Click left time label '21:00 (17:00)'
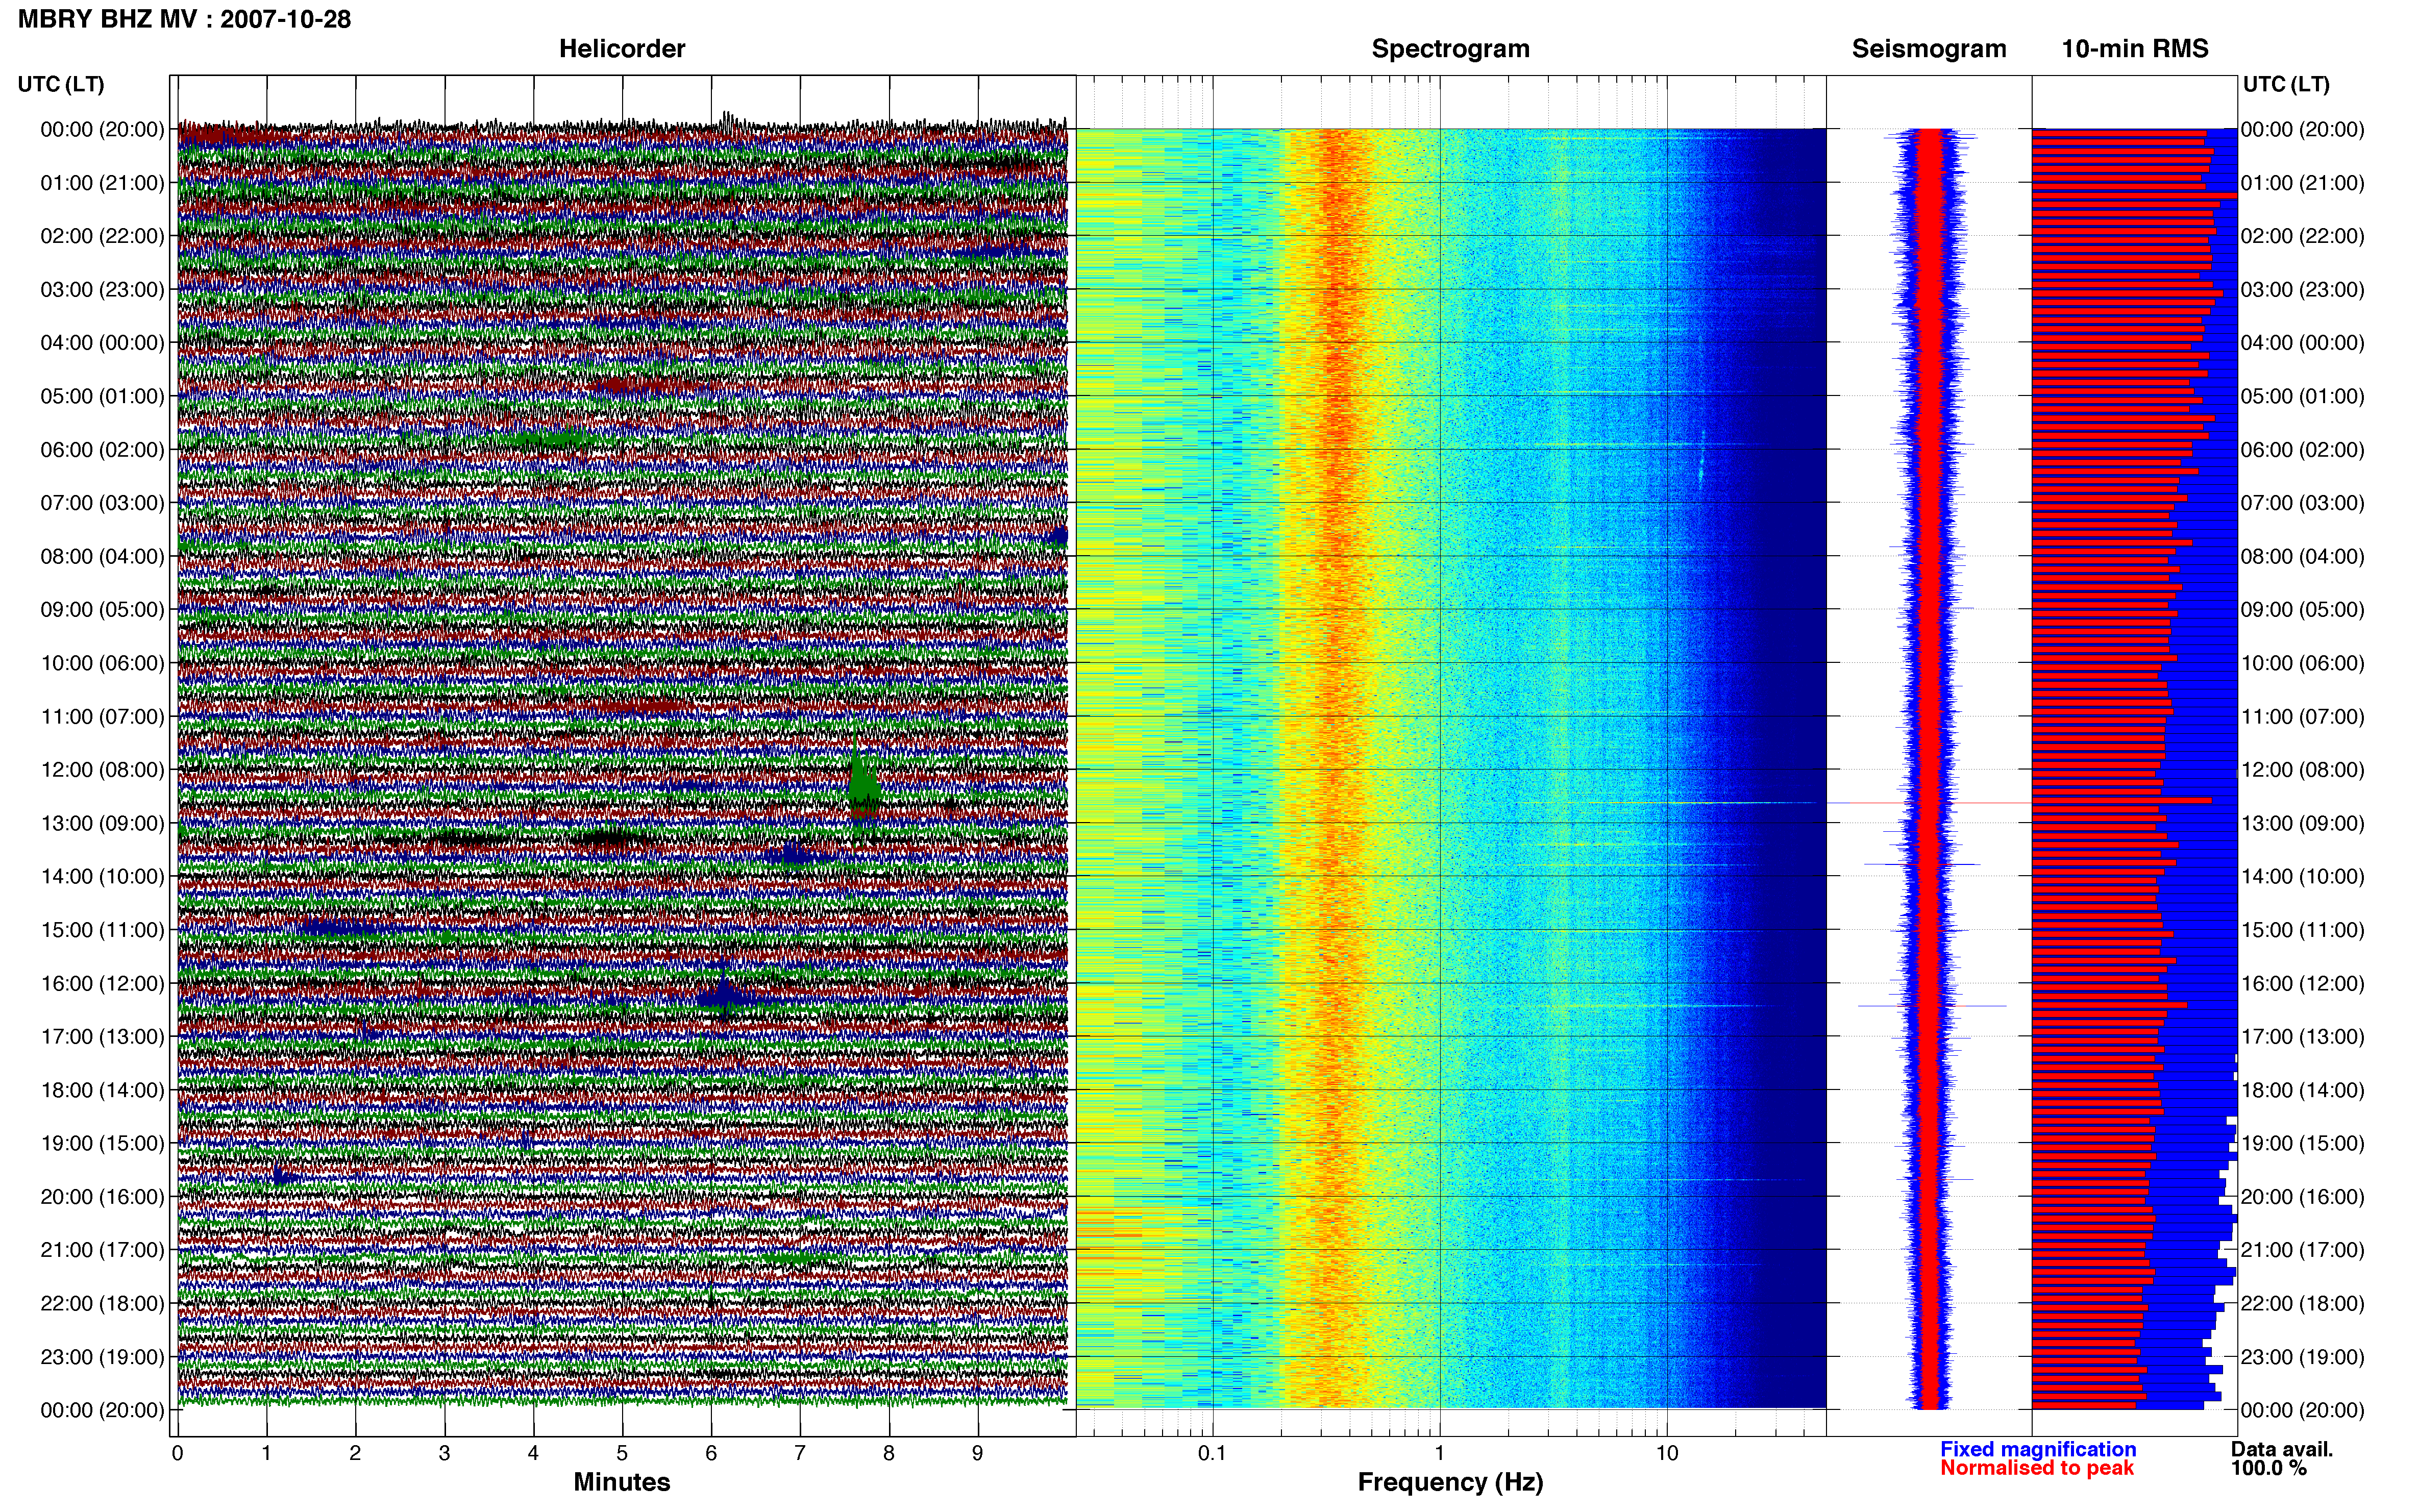 click(x=102, y=1250)
